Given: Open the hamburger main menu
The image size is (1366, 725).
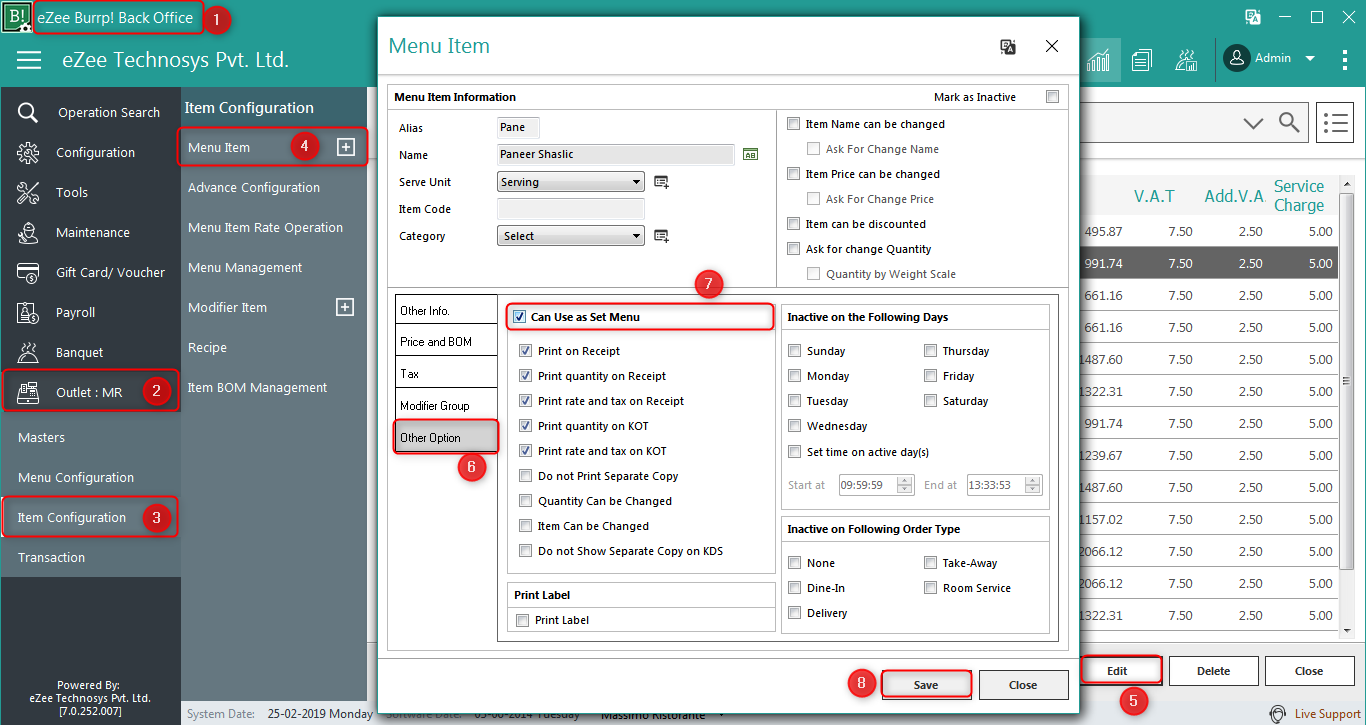Looking at the screenshot, I should (29, 60).
